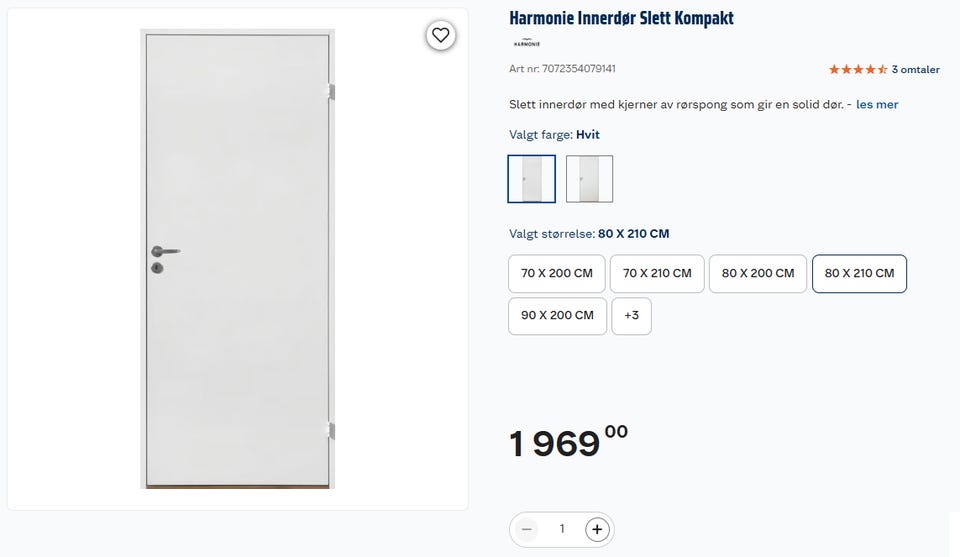Click the quantity number field

pos(562,529)
